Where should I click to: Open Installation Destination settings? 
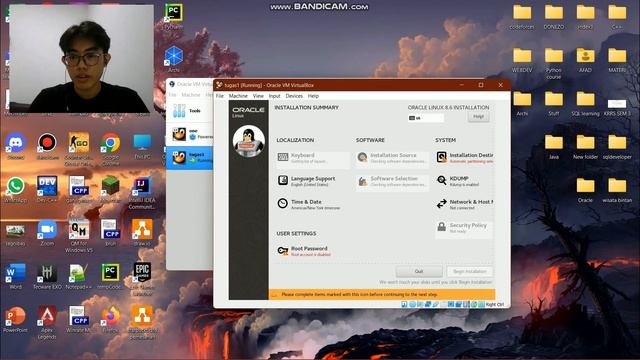(x=464, y=158)
